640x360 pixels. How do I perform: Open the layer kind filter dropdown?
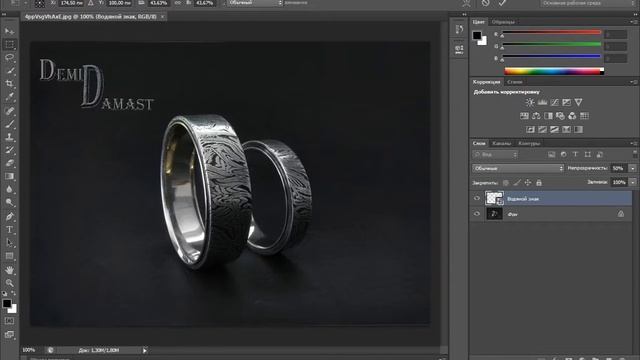coord(495,155)
